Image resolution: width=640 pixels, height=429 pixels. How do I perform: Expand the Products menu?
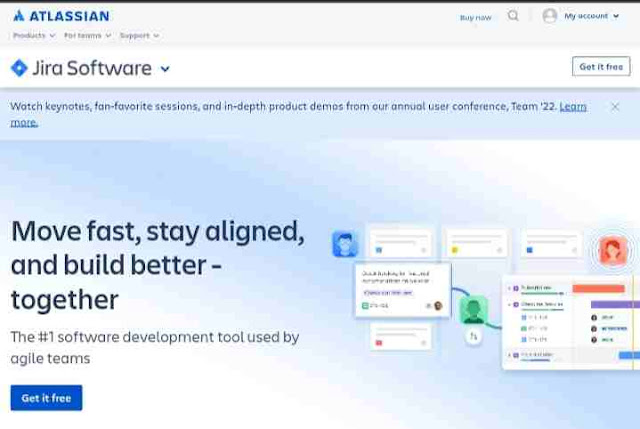pyautogui.click(x=34, y=36)
